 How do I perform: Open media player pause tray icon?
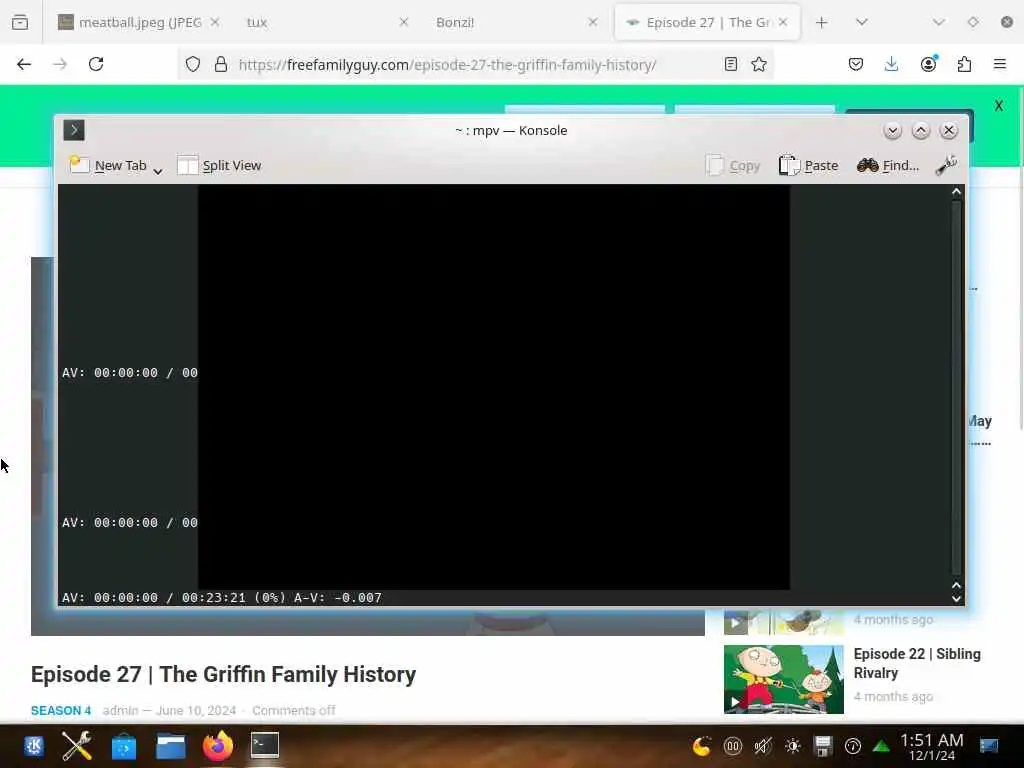pos(733,745)
